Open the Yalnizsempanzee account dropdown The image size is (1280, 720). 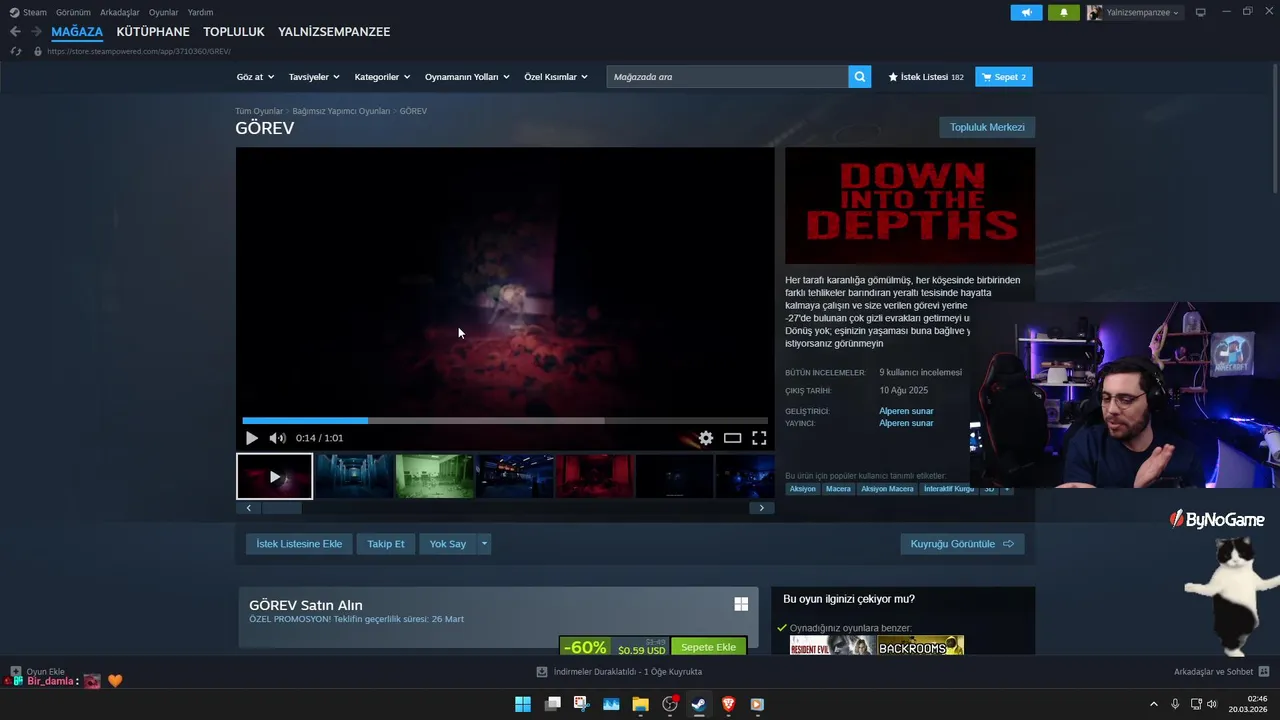1135,12
